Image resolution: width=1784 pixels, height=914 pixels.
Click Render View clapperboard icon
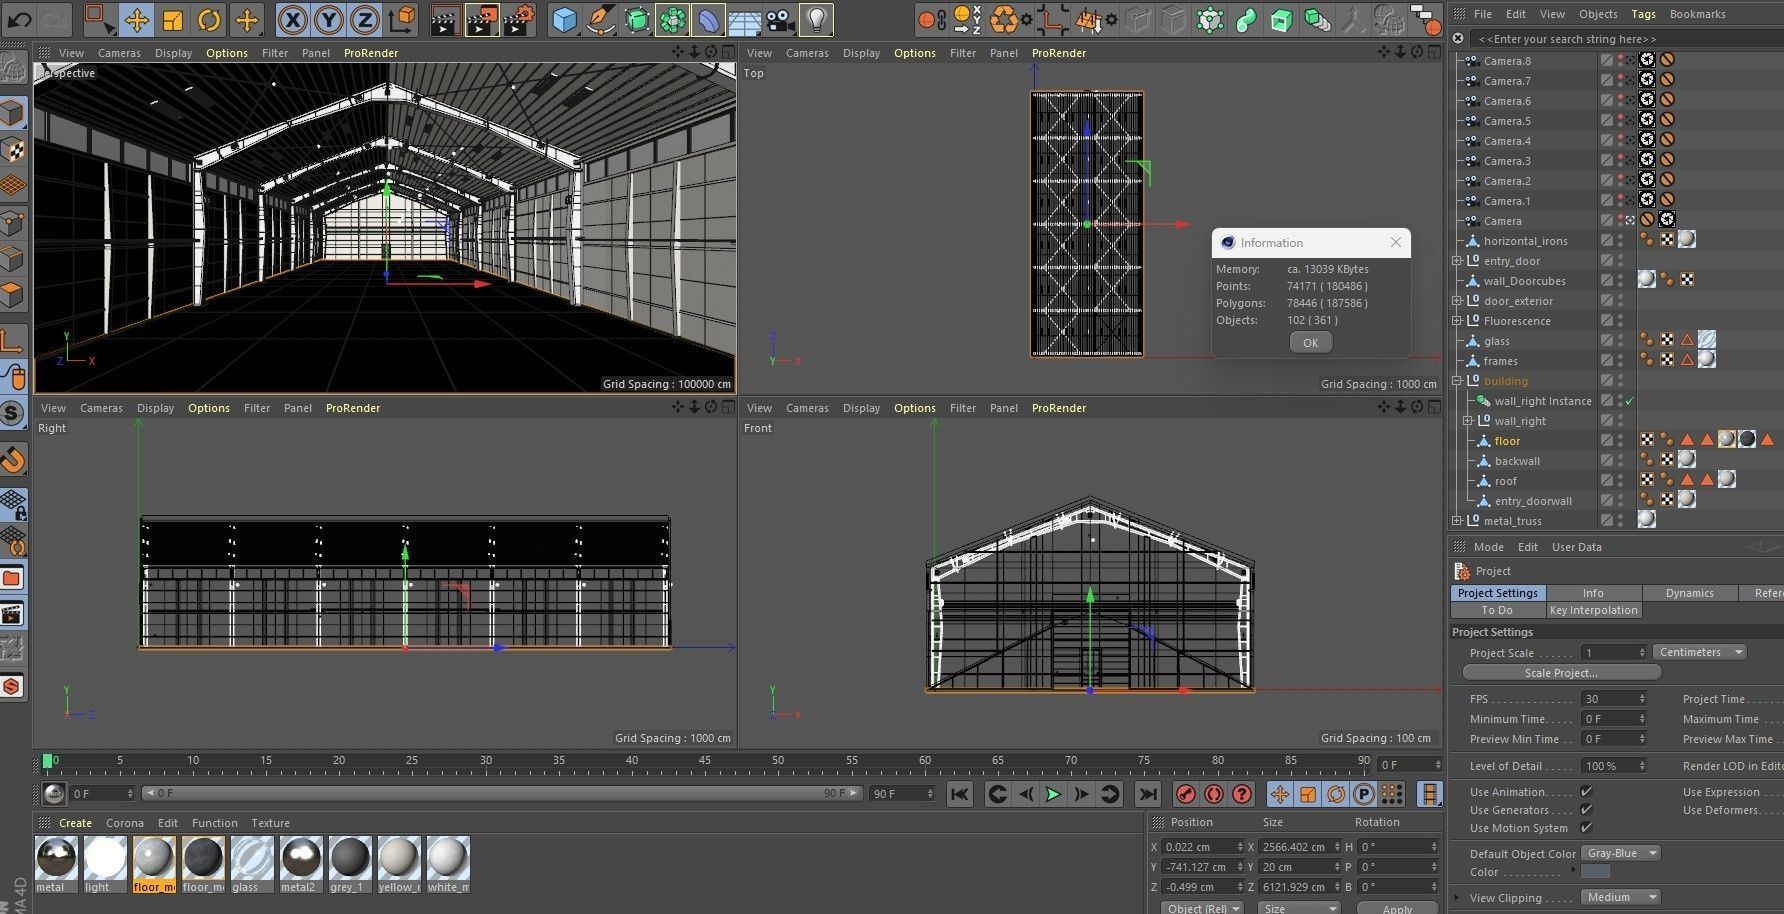tap(446, 19)
